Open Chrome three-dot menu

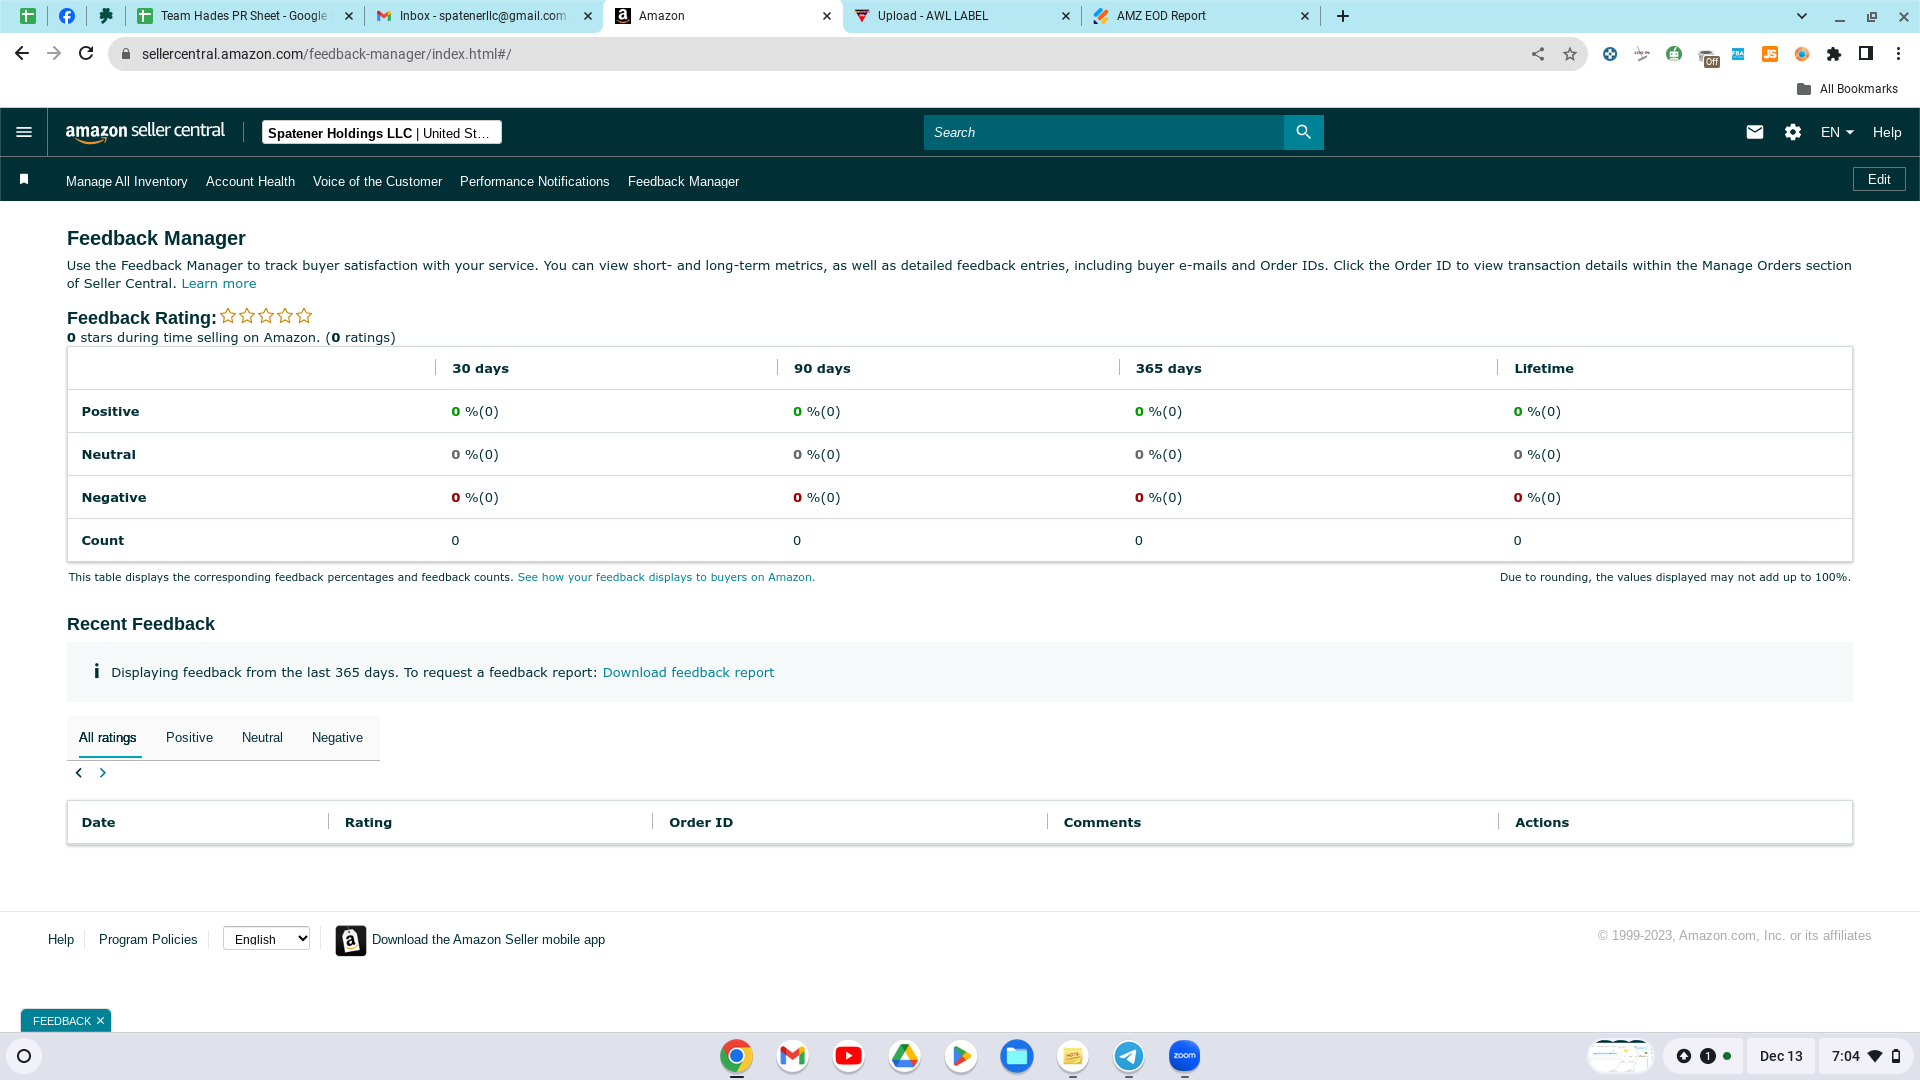tap(1898, 54)
